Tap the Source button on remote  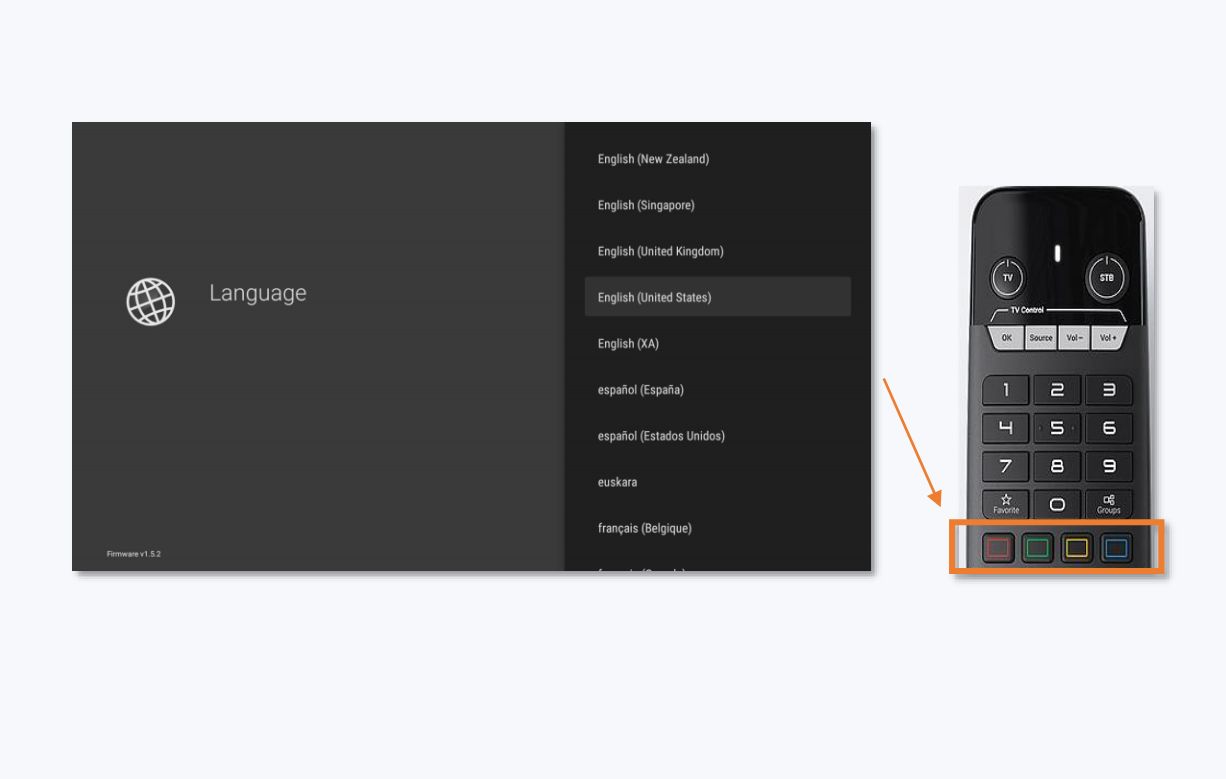tap(1041, 338)
